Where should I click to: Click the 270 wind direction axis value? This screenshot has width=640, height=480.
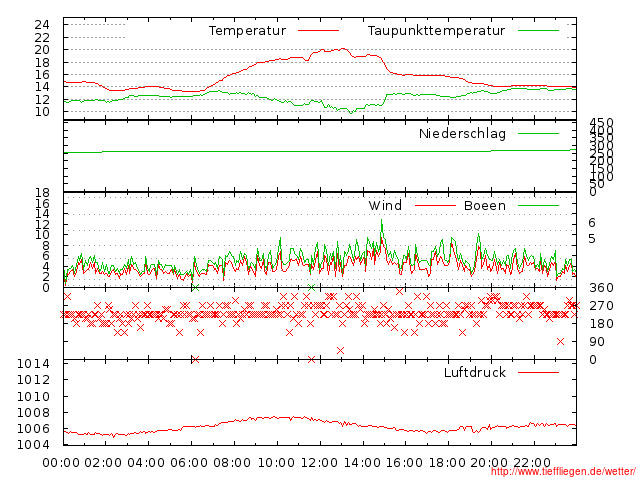[601, 306]
